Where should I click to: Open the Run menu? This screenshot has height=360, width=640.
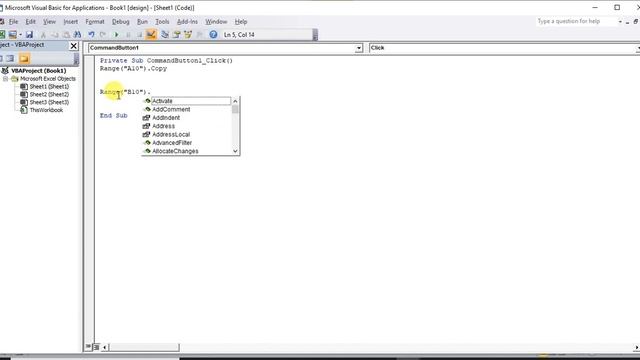pos(142,22)
